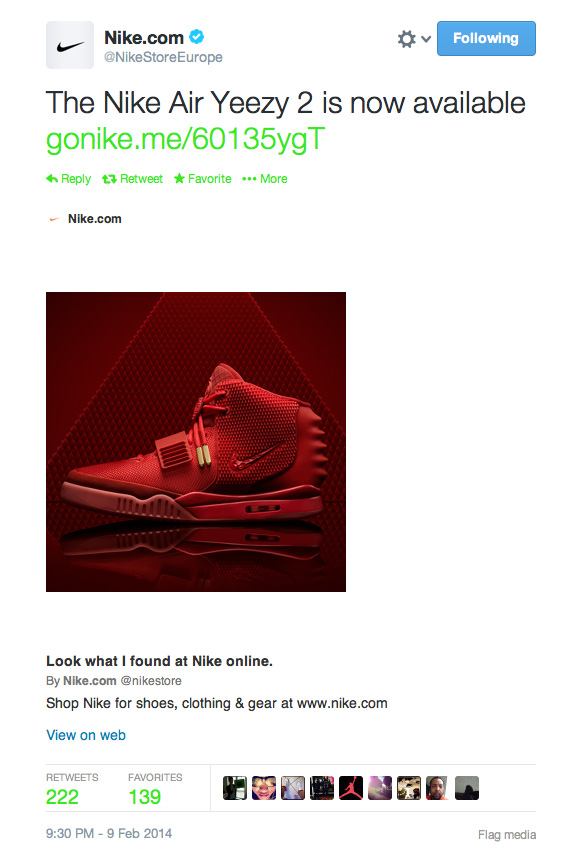Image resolution: width=583 pixels, height=866 pixels.
Task: Click the small orange Nike.com card logo
Action: [54, 219]
